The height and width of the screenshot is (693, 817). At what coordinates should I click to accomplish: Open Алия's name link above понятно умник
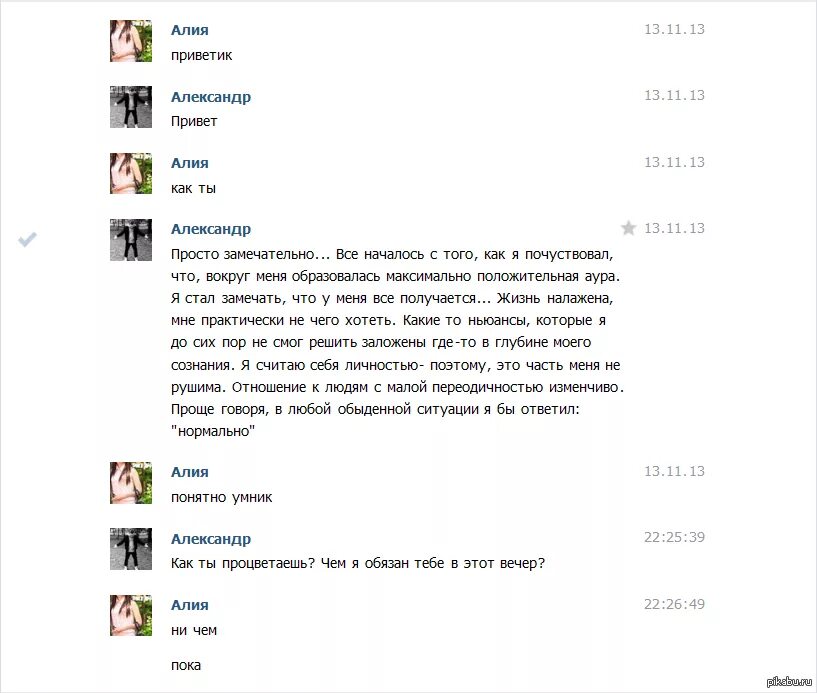pos(190,472)
